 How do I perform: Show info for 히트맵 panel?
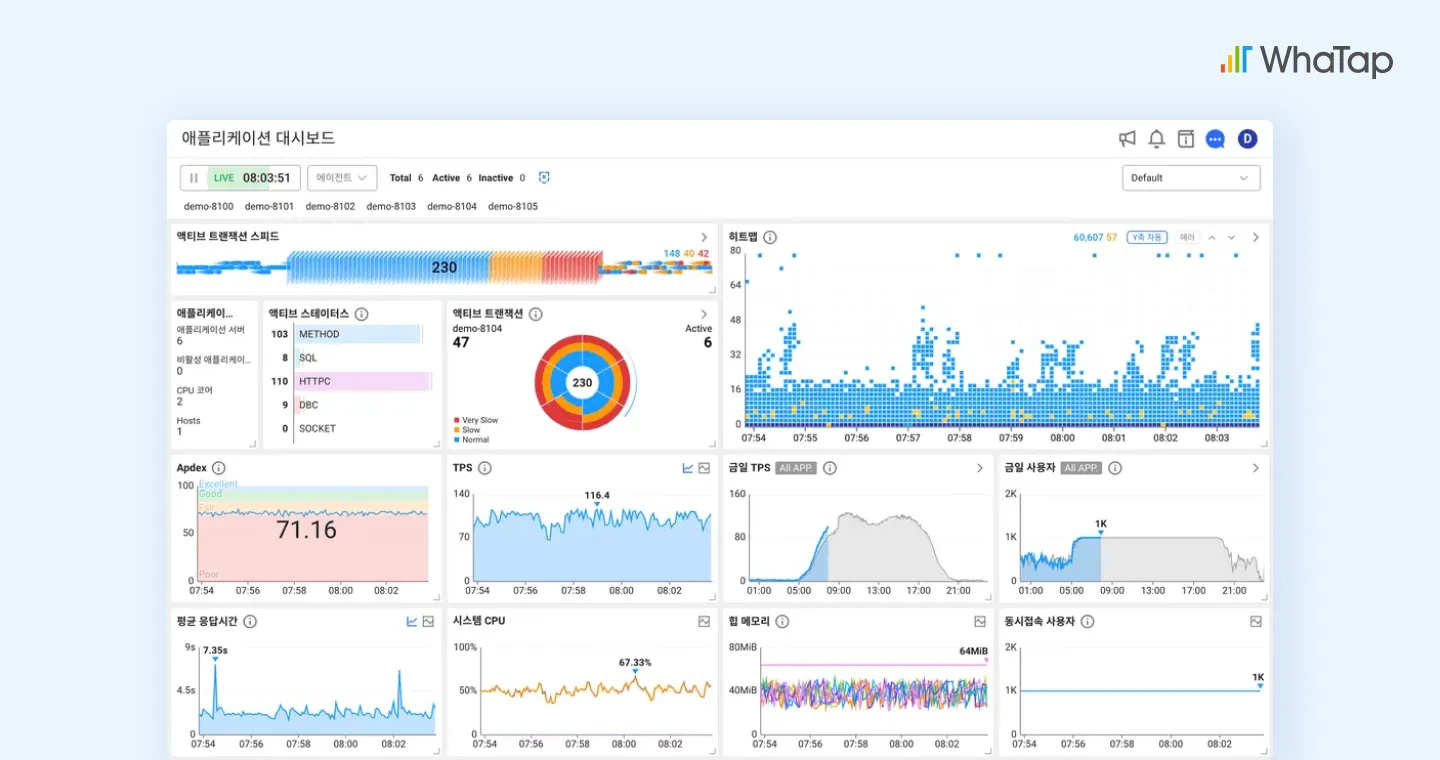click(x=770, y=238)
